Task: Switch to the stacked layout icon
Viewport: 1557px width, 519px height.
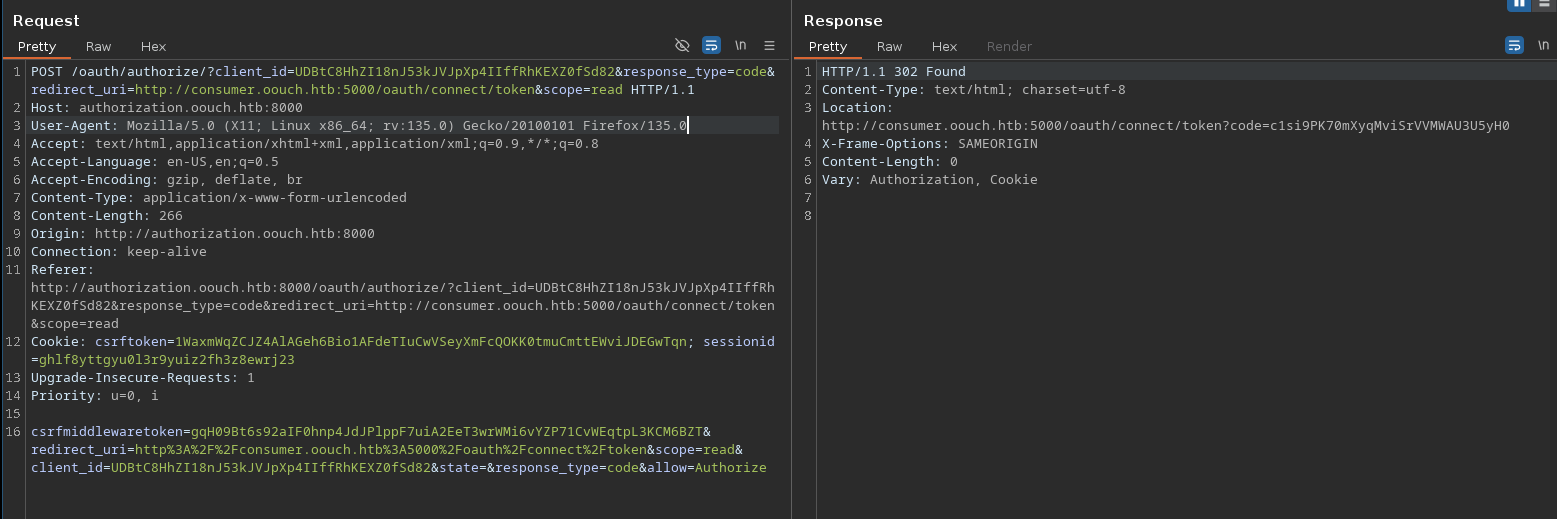Action: pos(1544,4)
